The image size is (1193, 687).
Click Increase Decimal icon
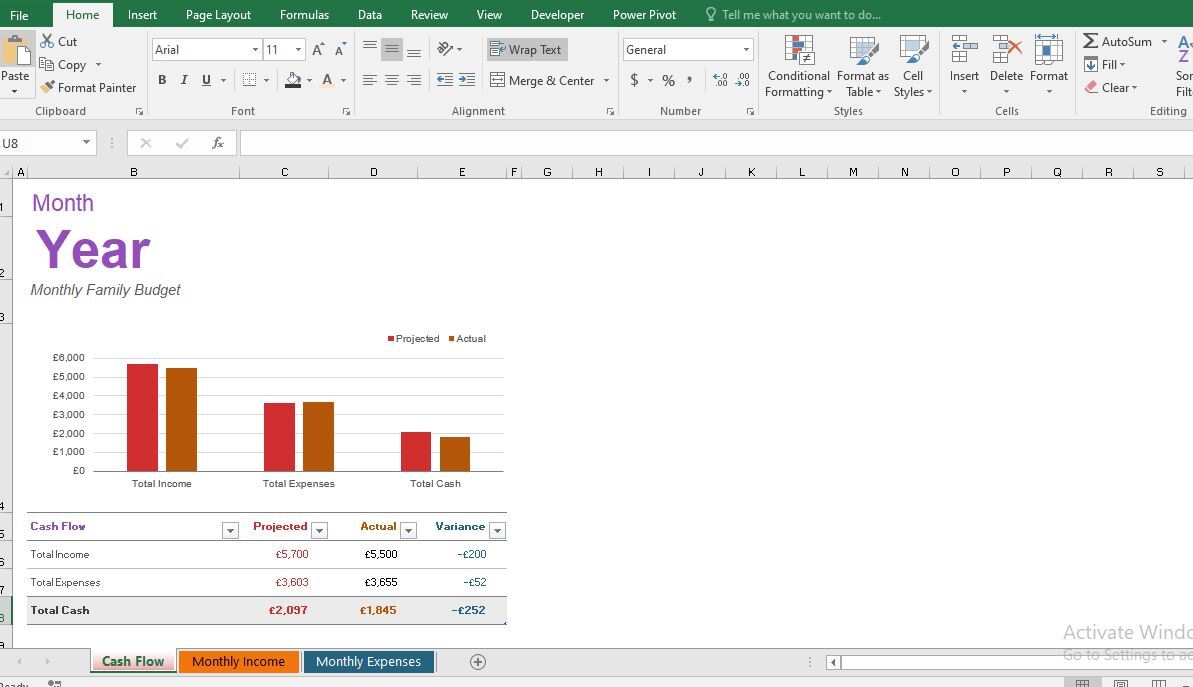point(720,79)
